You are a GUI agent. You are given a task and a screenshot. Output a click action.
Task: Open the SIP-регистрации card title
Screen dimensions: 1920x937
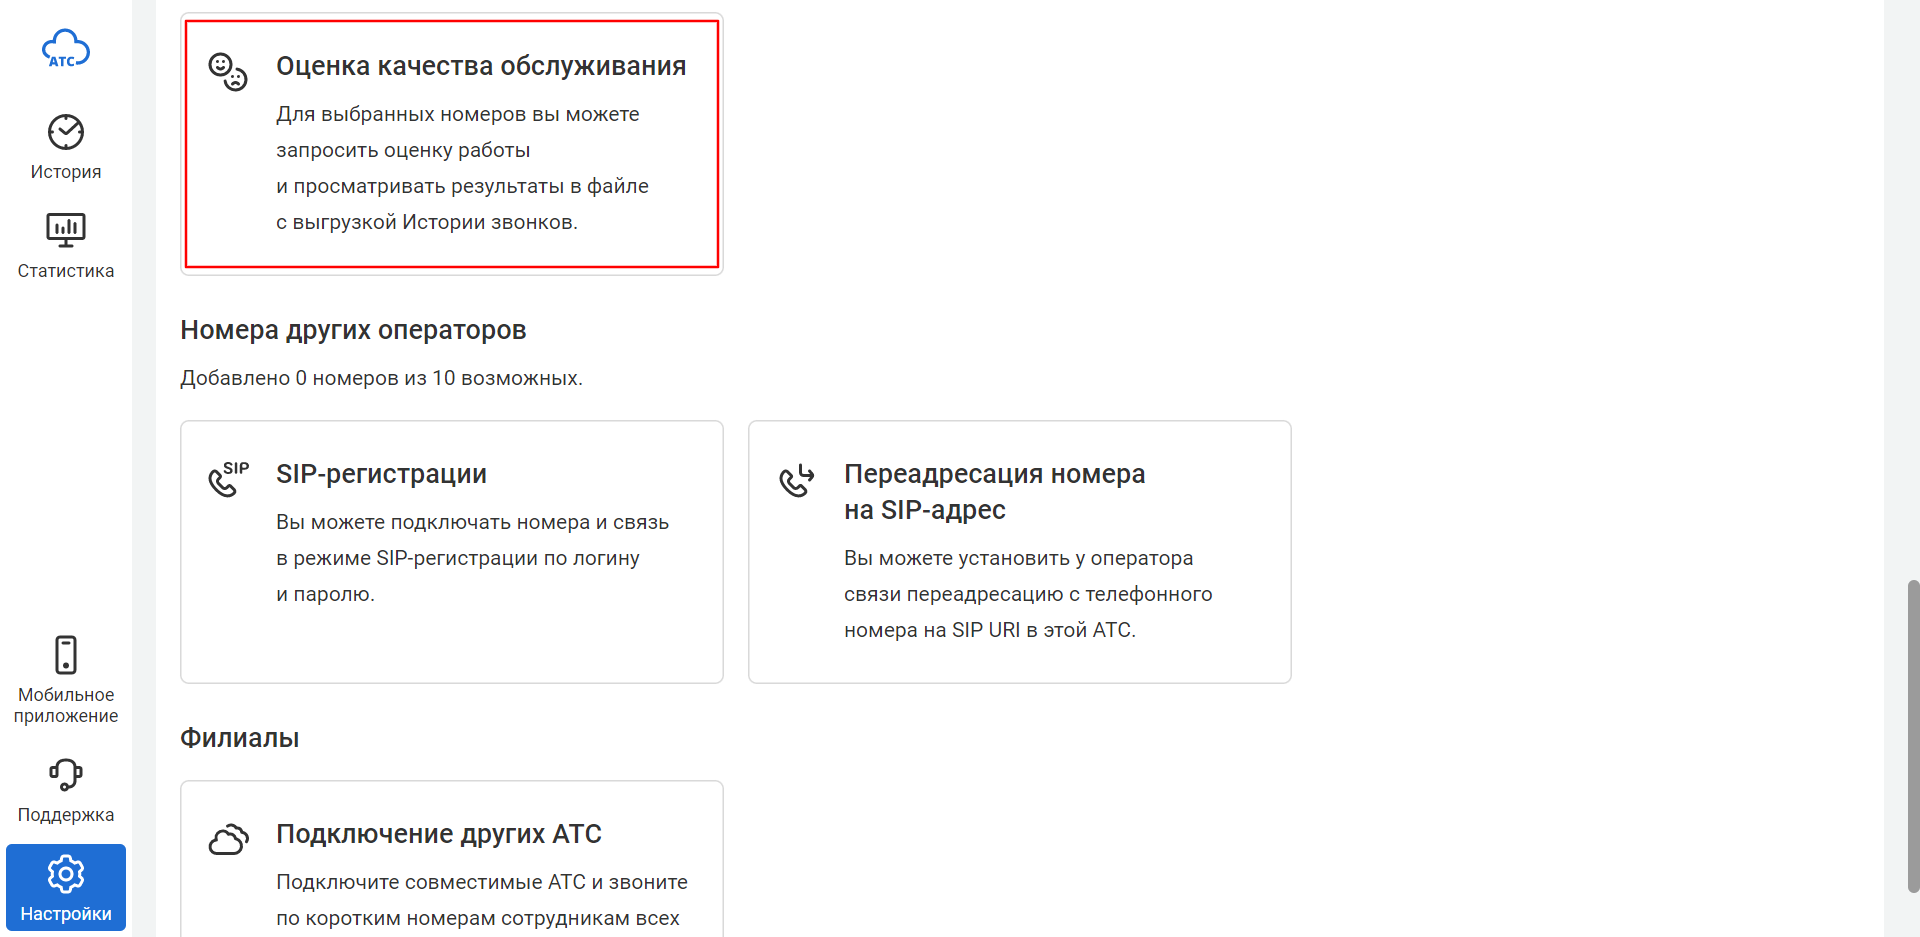point(381,474)
